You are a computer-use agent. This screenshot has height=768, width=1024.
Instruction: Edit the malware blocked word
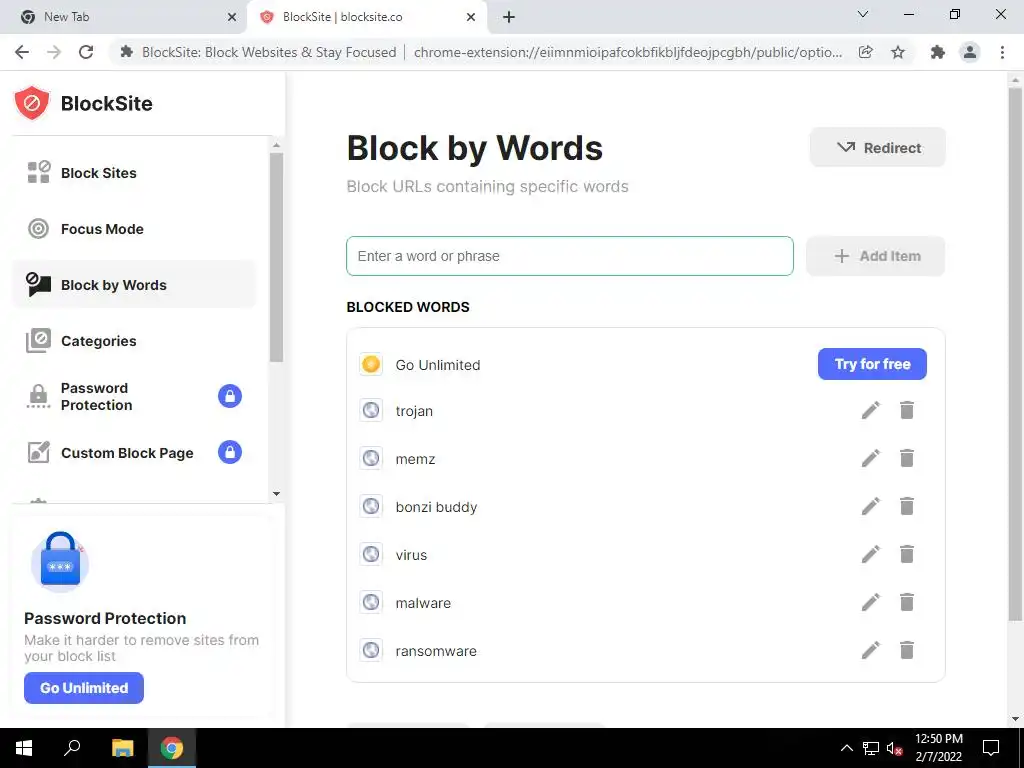click(871, 602)
